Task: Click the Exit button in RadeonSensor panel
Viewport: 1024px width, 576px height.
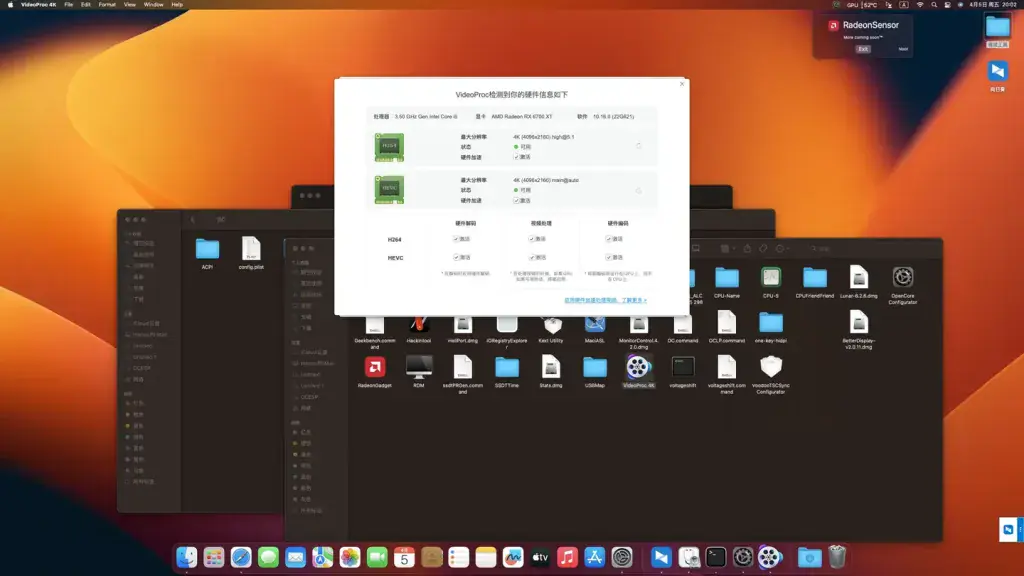Action: point(863,49)
